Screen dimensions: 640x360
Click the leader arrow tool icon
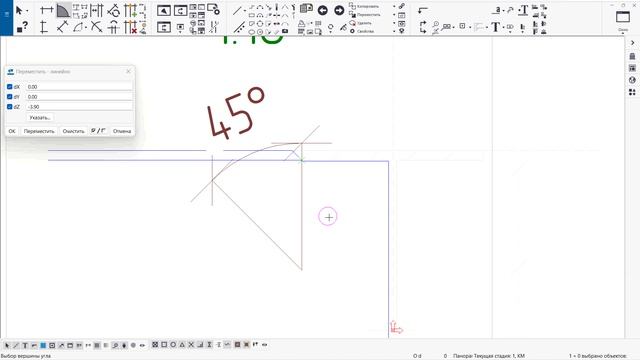pos(423,10)
